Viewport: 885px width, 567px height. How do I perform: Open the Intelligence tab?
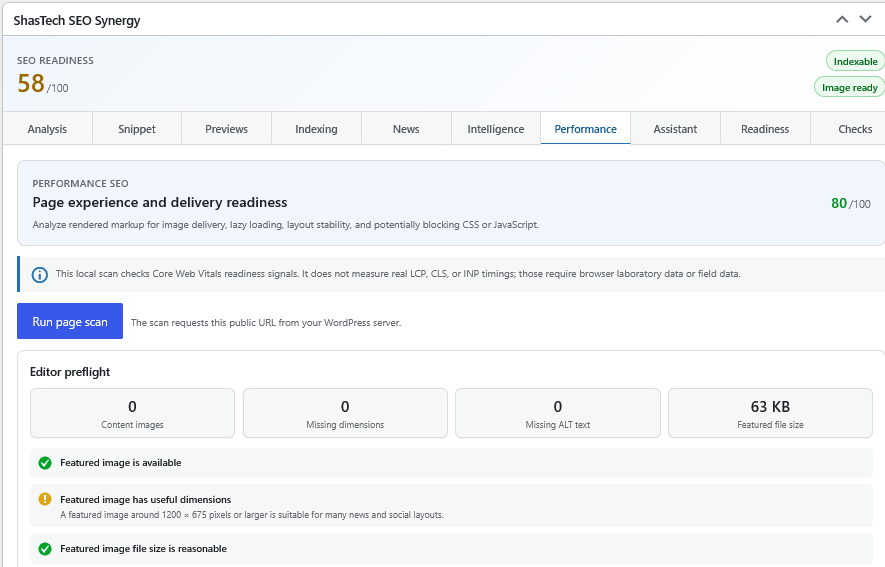click(496, 129)
